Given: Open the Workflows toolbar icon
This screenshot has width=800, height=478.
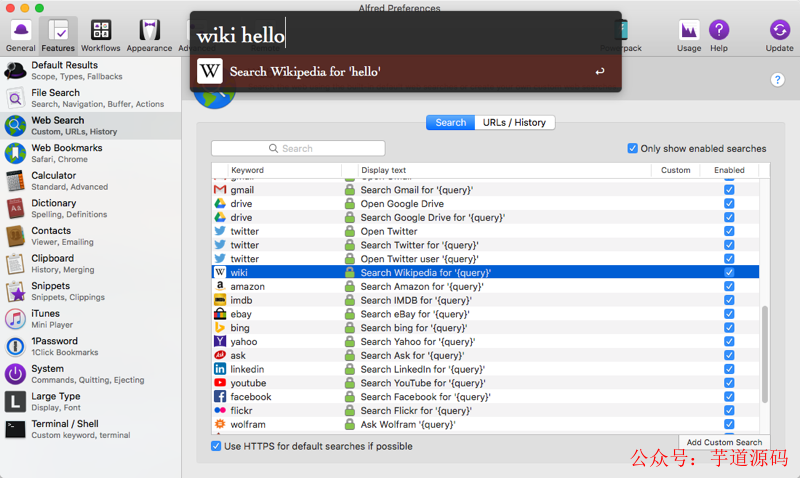Looking at the screenshot, I should 101,35.
